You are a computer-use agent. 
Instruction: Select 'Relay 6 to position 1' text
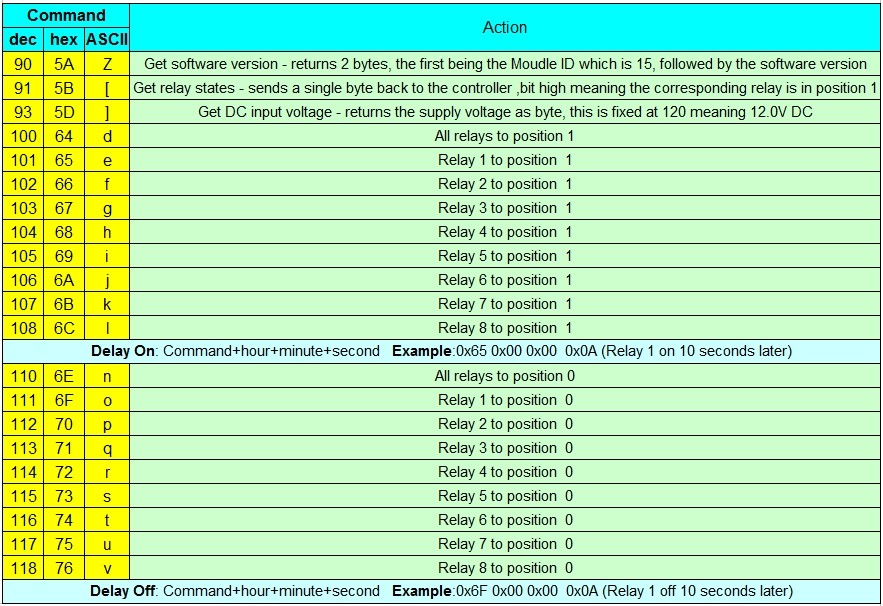pyautogui.click(x=505, y=280)
